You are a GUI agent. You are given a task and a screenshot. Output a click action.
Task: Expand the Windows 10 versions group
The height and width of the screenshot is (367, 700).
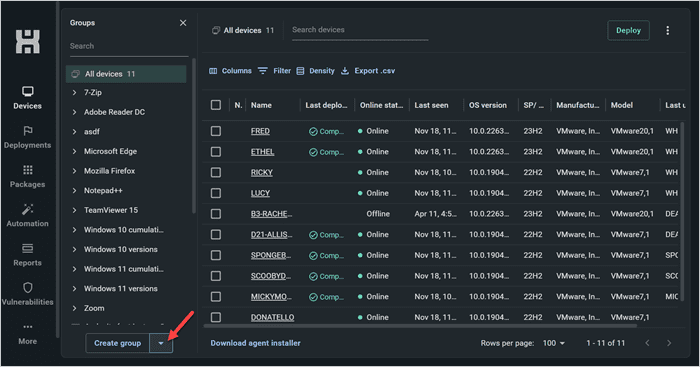click(74, 250)
